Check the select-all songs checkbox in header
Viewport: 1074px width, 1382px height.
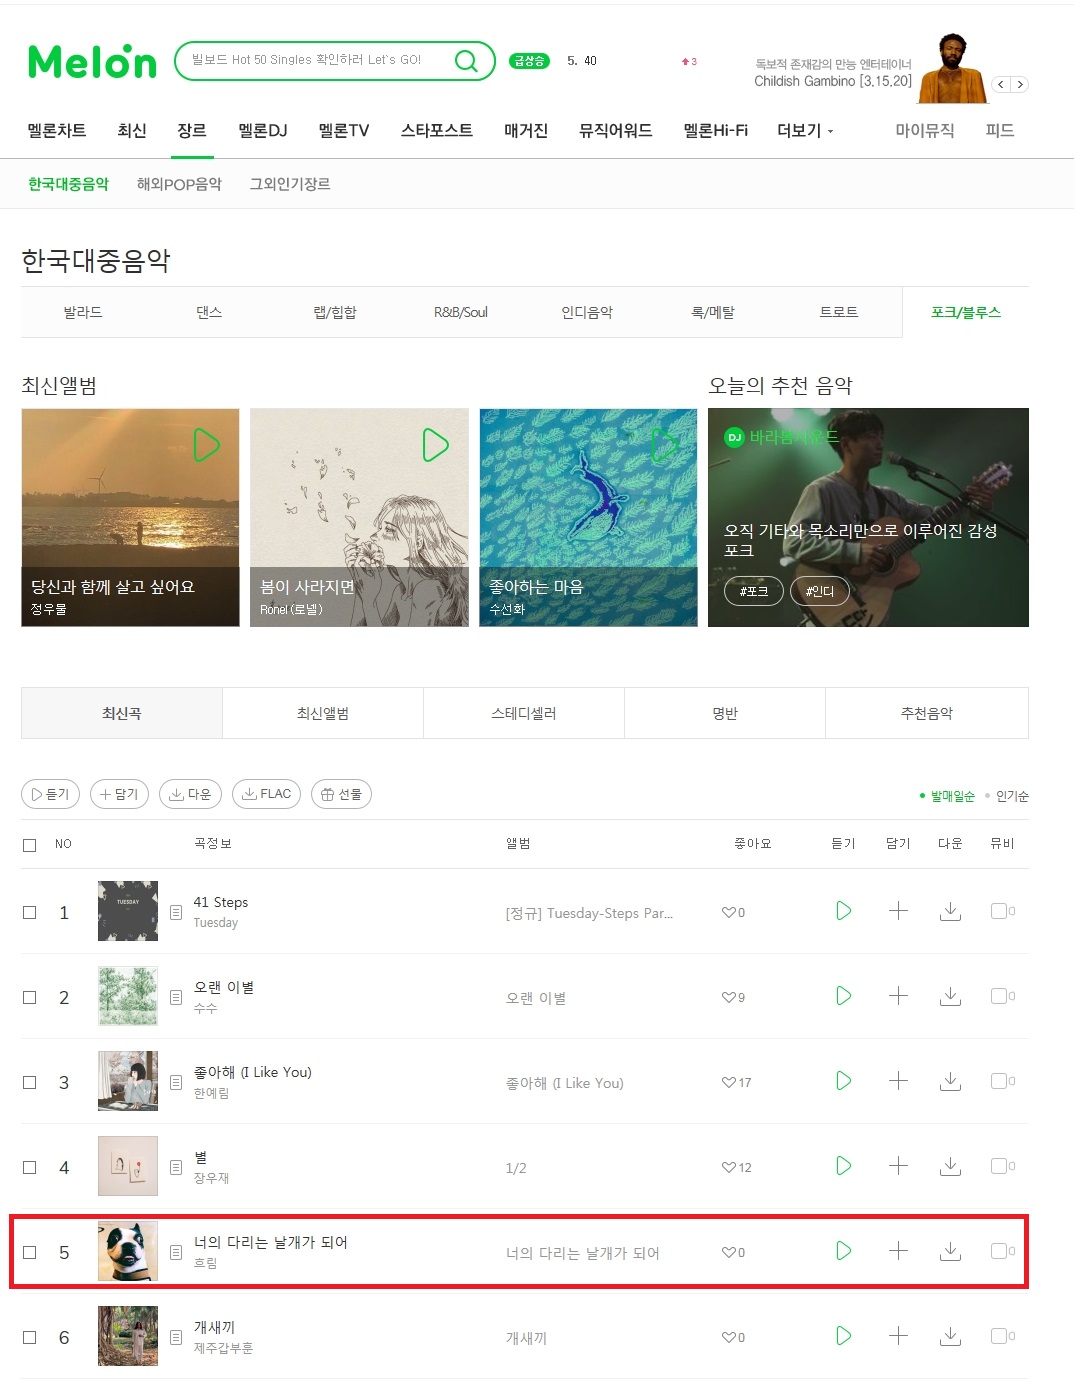pos(30,845)
